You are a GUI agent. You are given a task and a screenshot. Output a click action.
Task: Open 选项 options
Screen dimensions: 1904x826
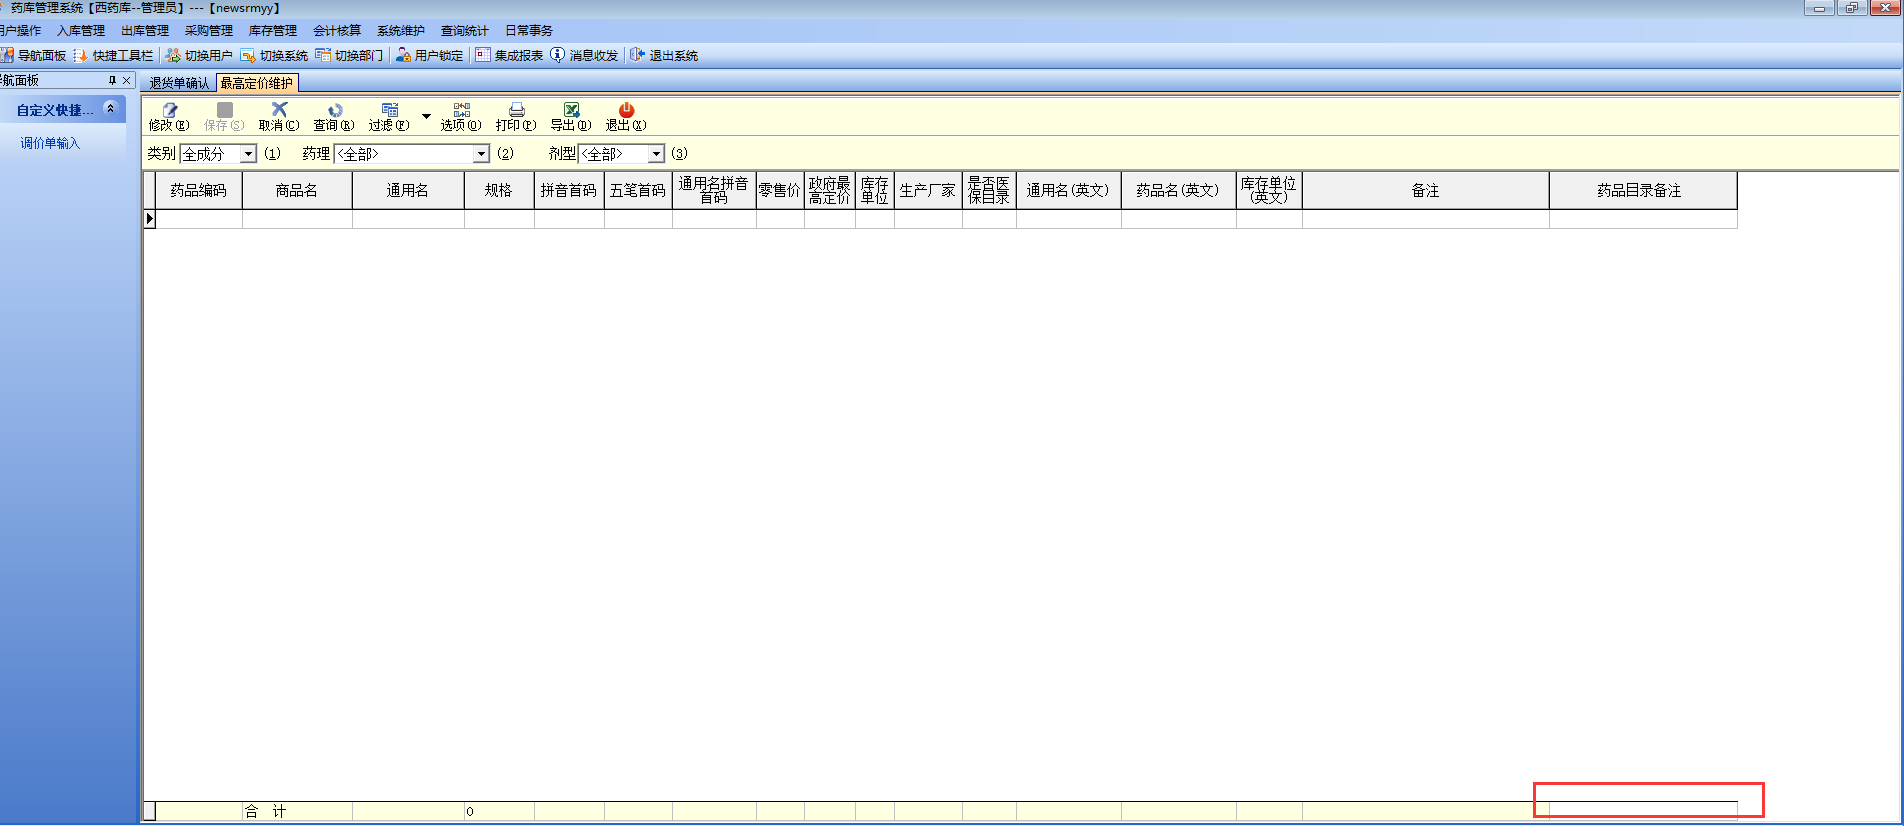tap(461, 116)
